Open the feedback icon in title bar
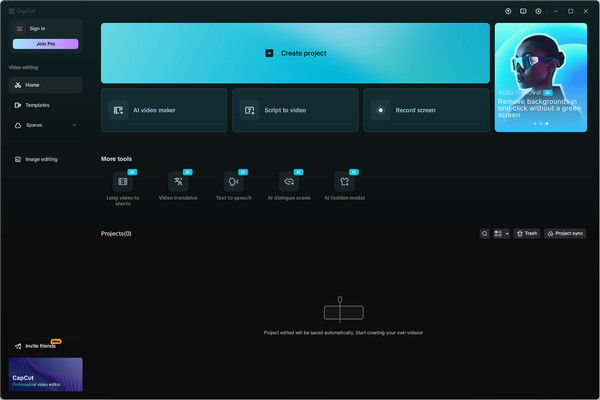This screenshot has width=600, height=400. pyautogui.click(x=523, y=11)
